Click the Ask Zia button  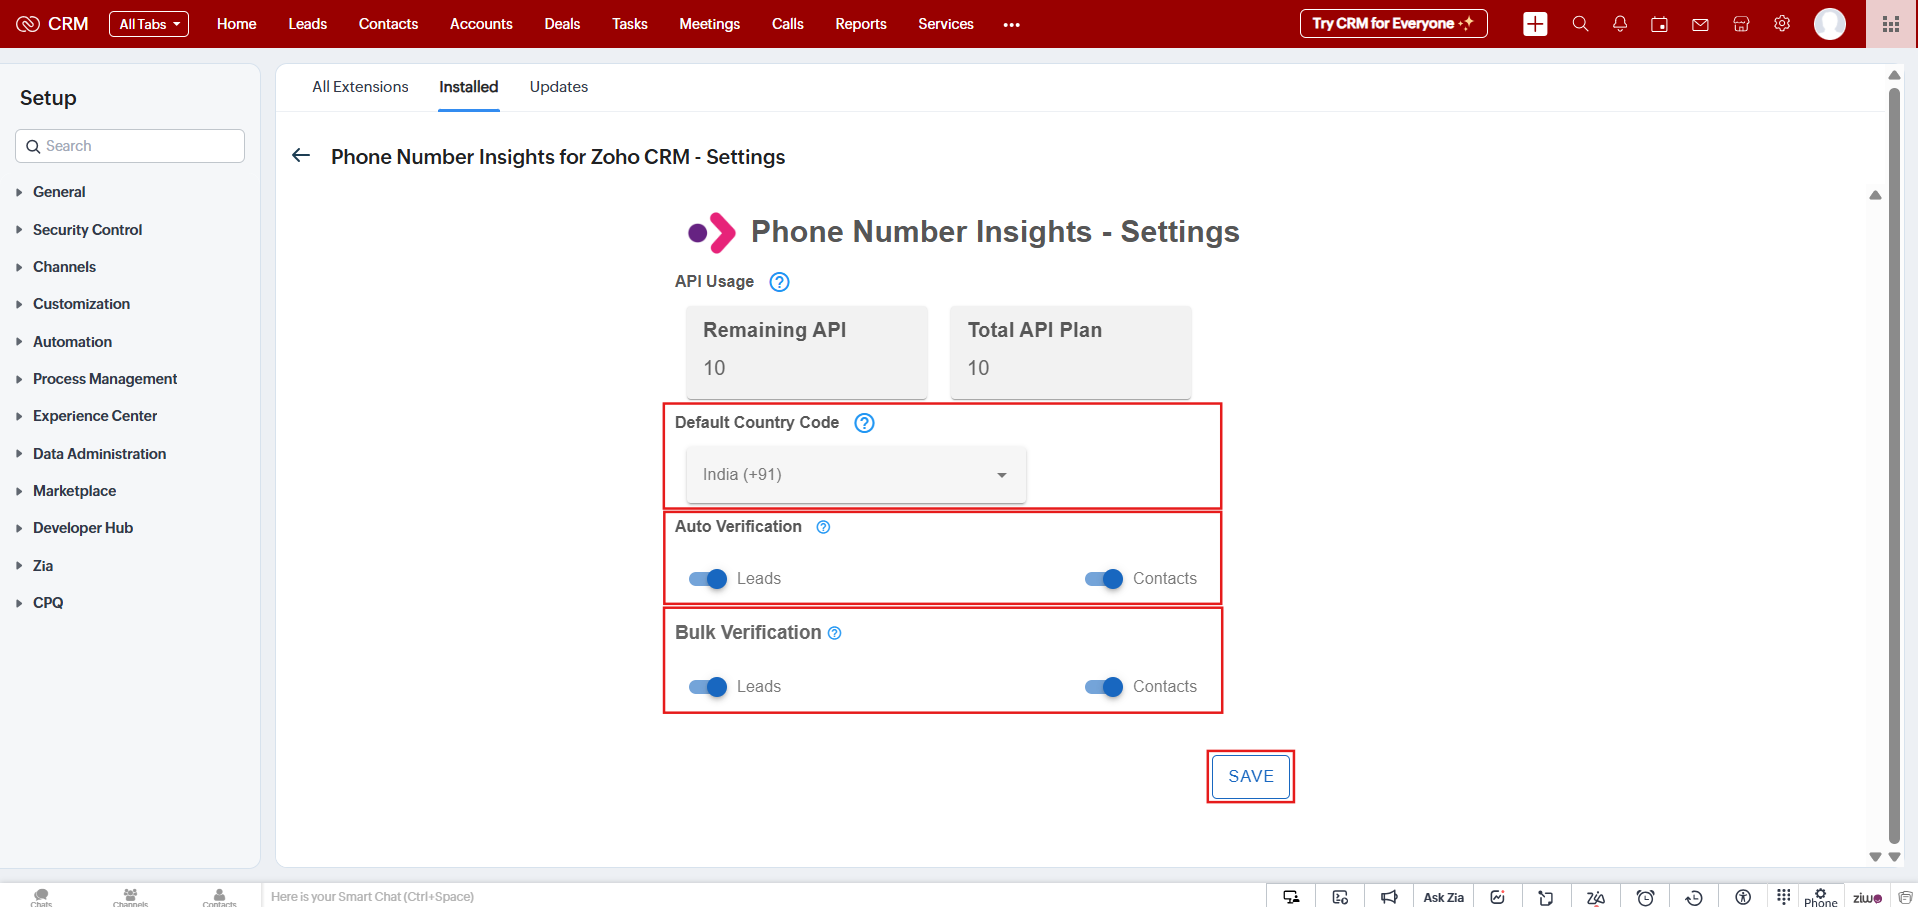(x=1443, y=897)
